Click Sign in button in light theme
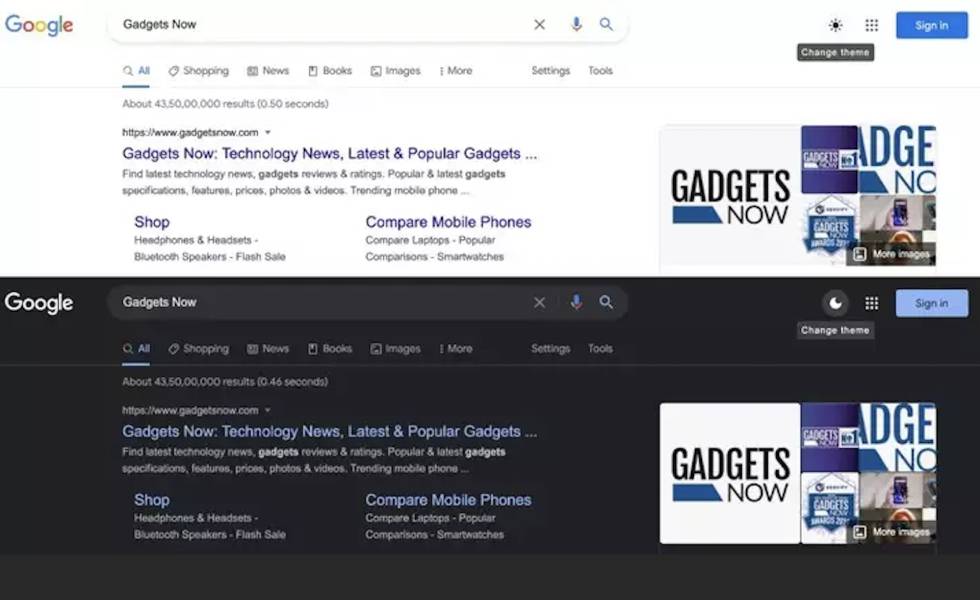 (931, 25)
